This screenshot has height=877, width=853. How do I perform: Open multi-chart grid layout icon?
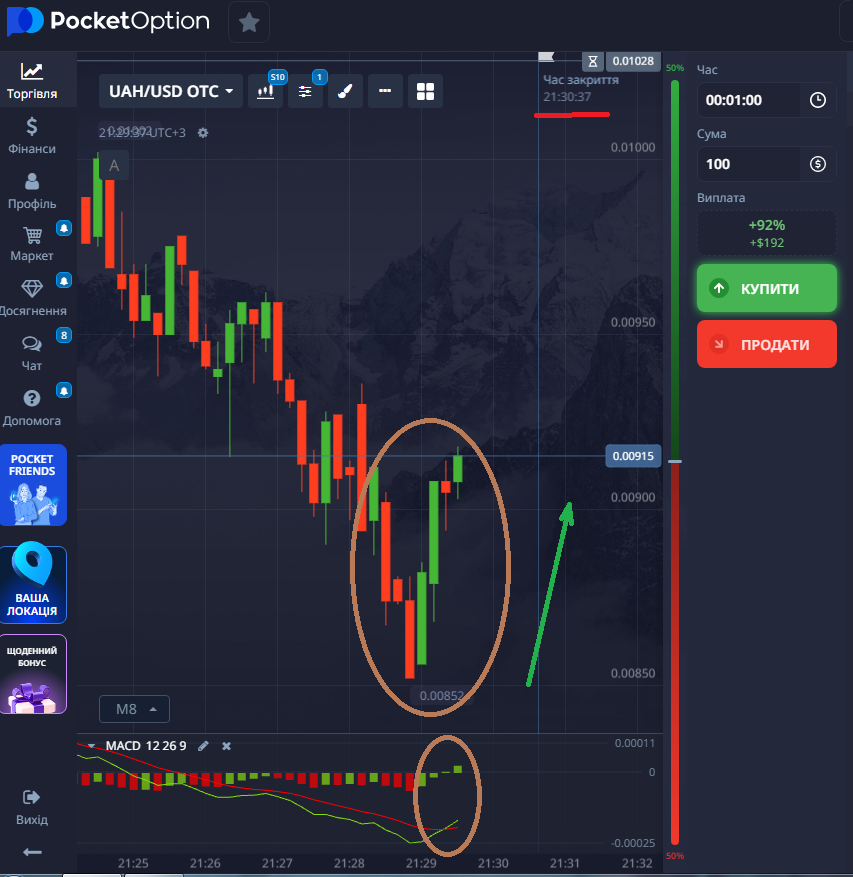pyautogui.click(x=425, y=91)
